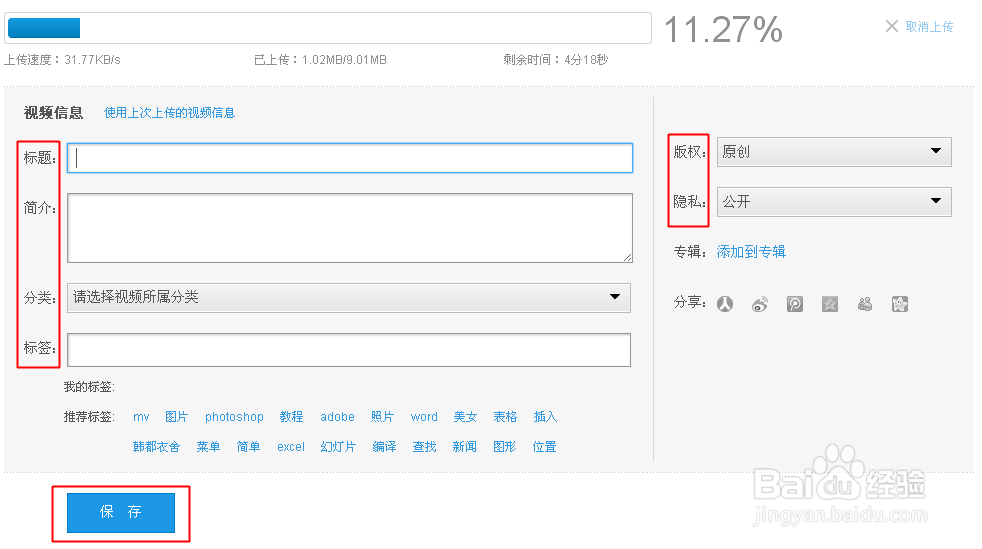Add recommended tag 美女

coord(465,417)
